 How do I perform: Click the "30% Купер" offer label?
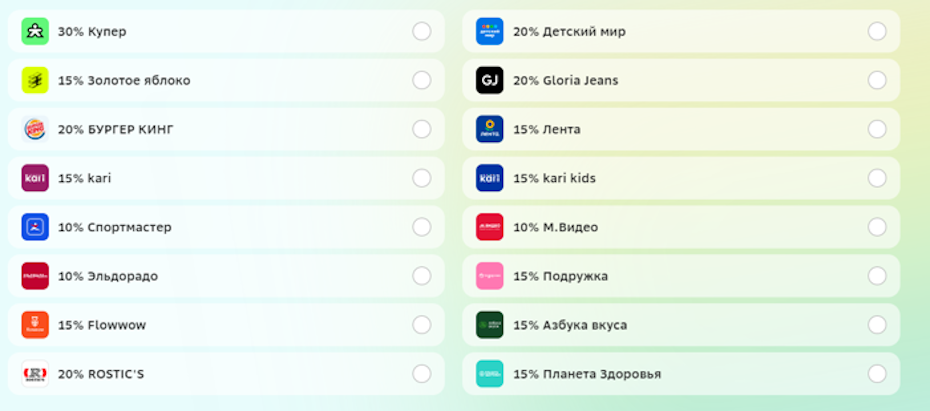pyautogui.click(x=92, y=31)
